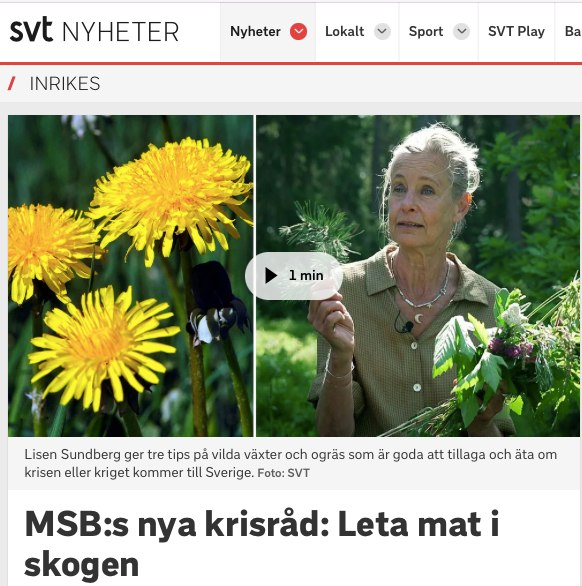Open the partially visible Ba menu item
Image resolution: width=582 pixels, height=586 pixels.
[x=573, y=31]
